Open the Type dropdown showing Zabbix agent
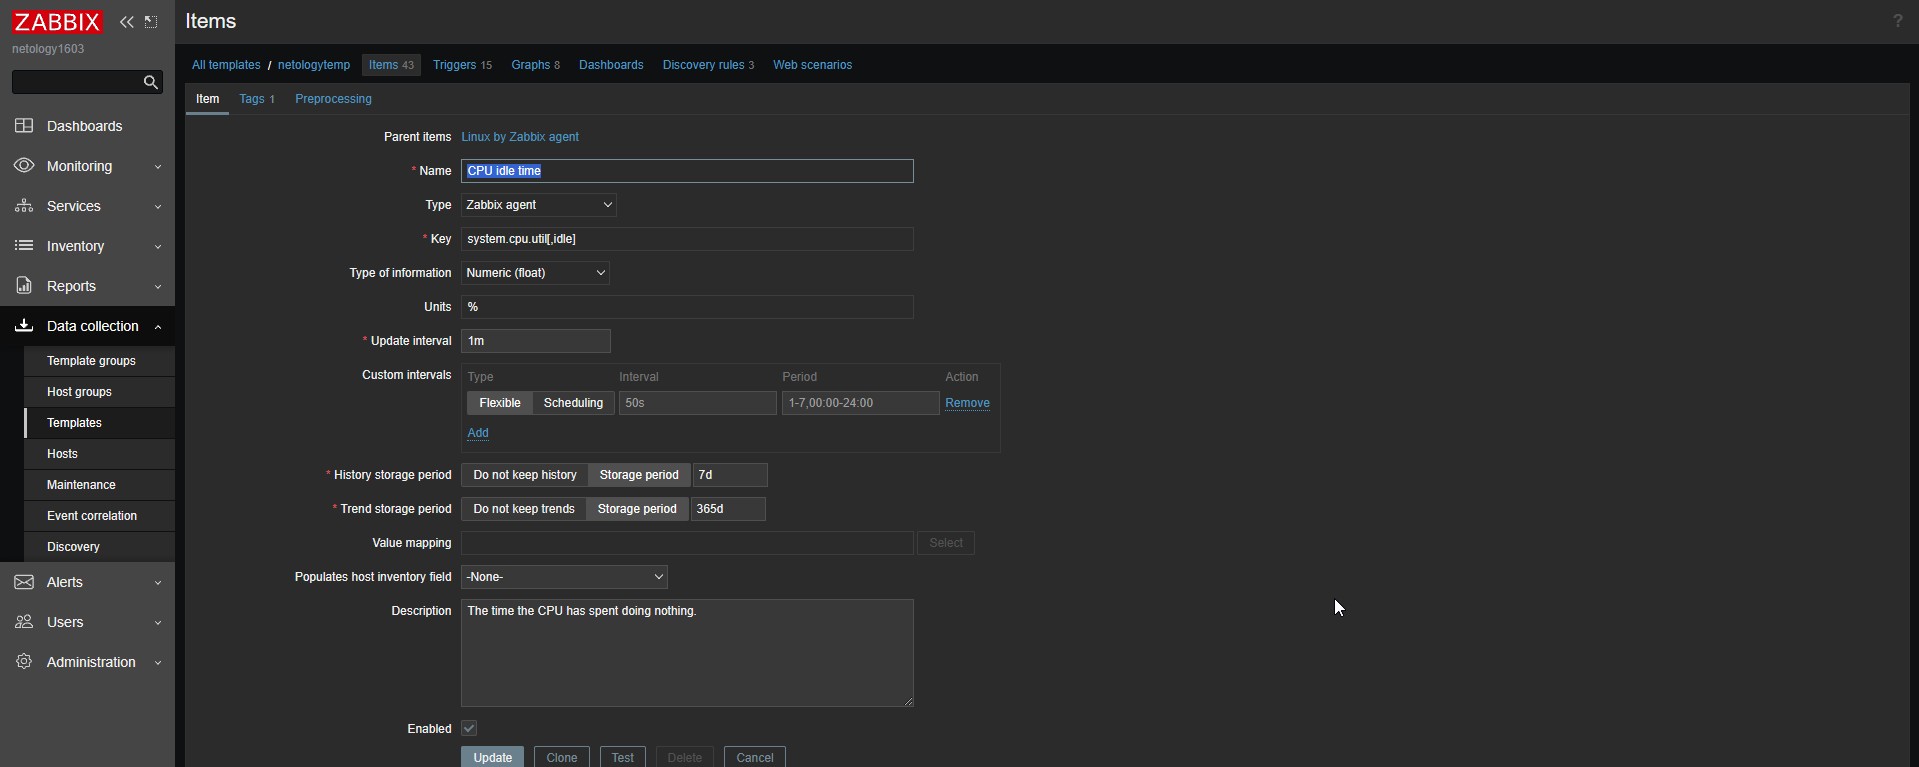Screen dimensions: 1919x767 coord(539,205)
